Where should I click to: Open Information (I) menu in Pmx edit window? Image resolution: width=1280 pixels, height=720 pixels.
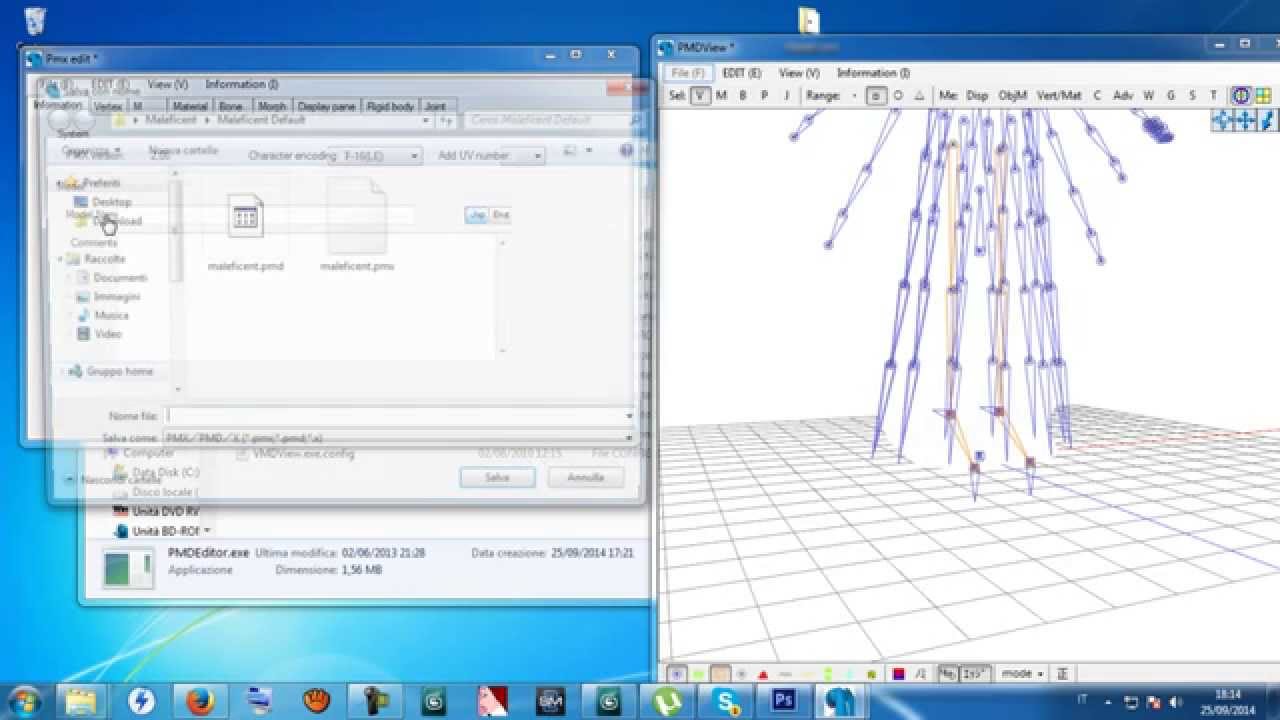point(242,85)
